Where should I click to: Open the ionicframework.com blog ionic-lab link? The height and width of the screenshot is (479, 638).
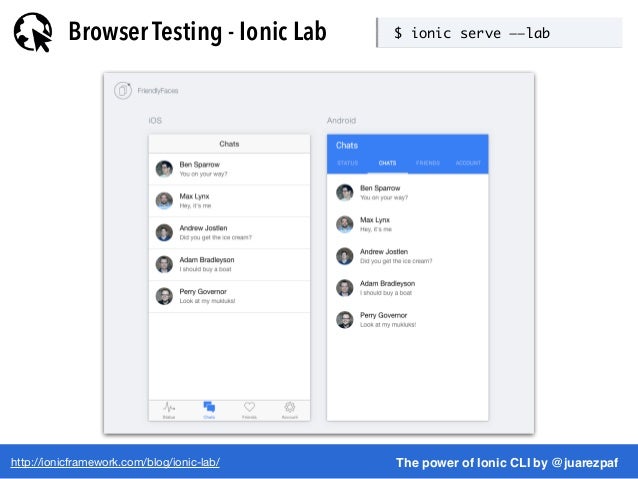pos(115,462)
